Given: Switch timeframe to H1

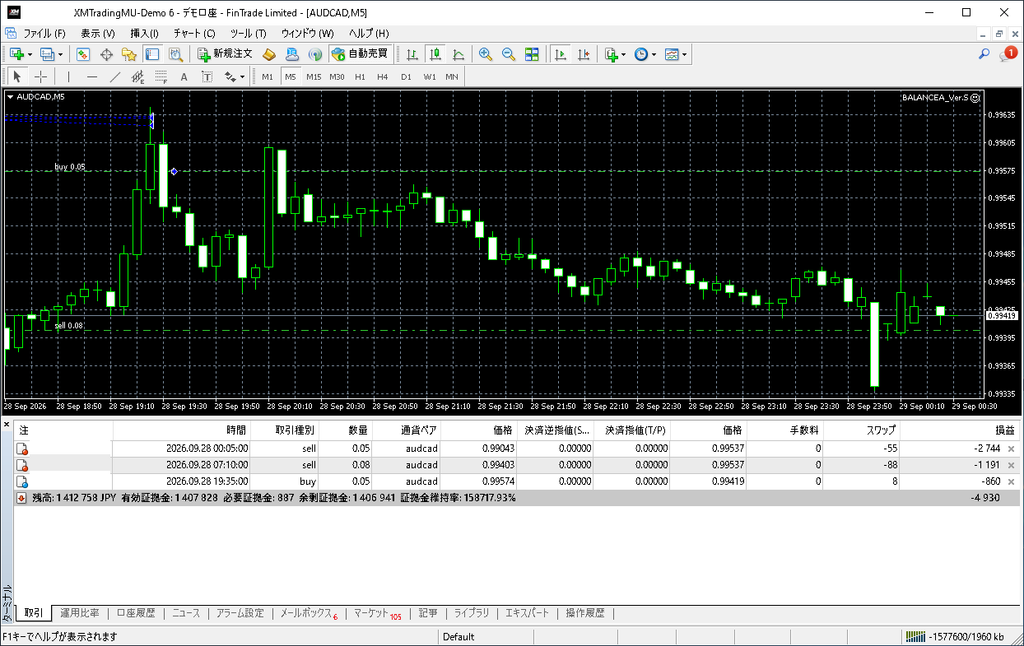Looking at the screenshot, I should [360, 77].
